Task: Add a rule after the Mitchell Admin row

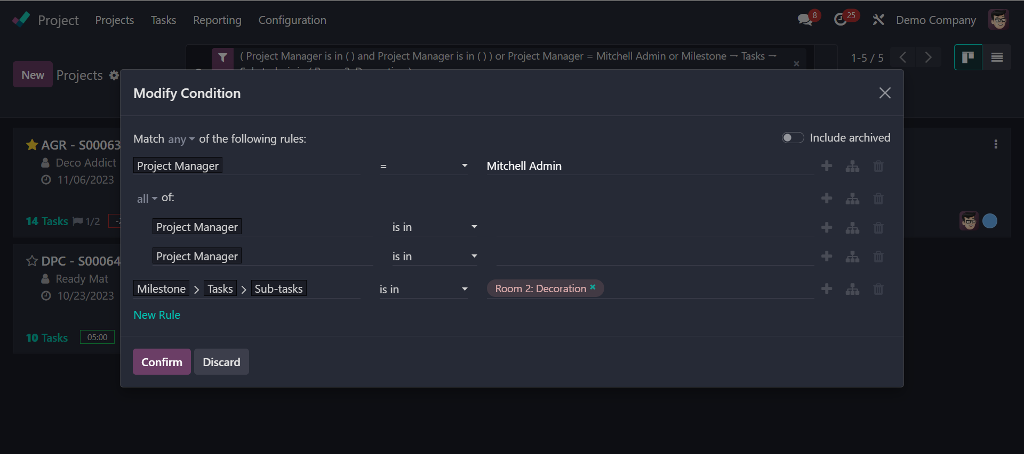Action: pyautogui.click(x=826, y=167)
